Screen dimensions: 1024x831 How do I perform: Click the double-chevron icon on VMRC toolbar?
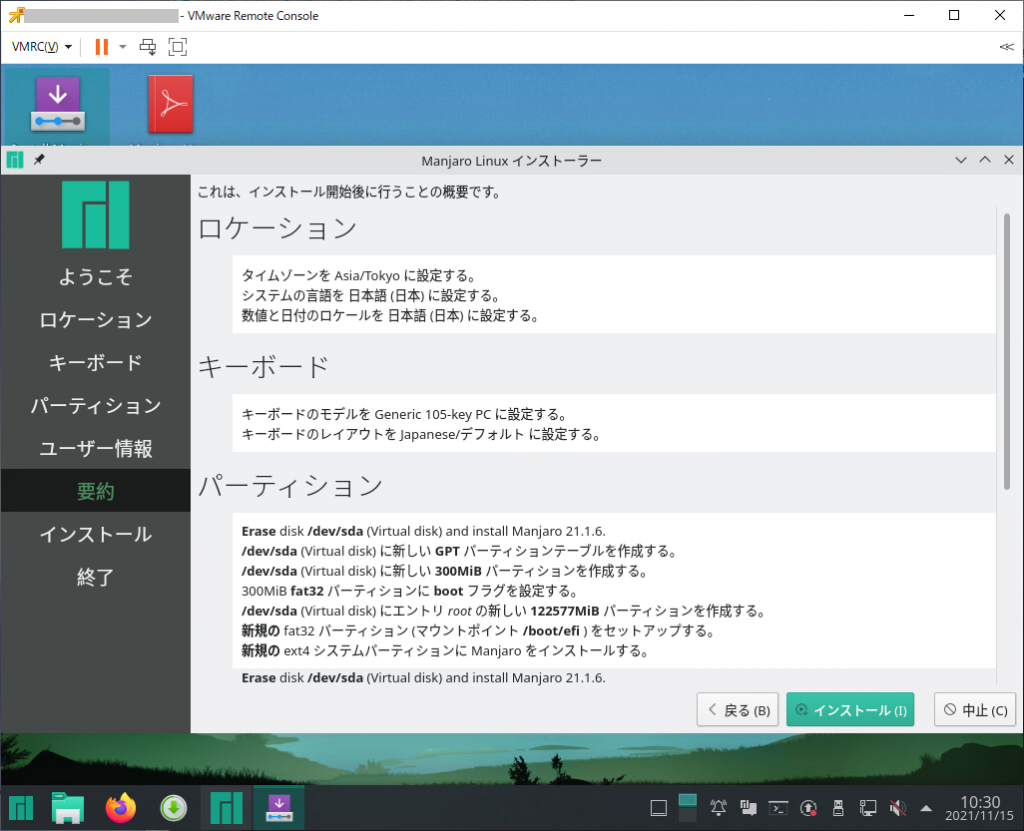click(x=1006, y=47)
